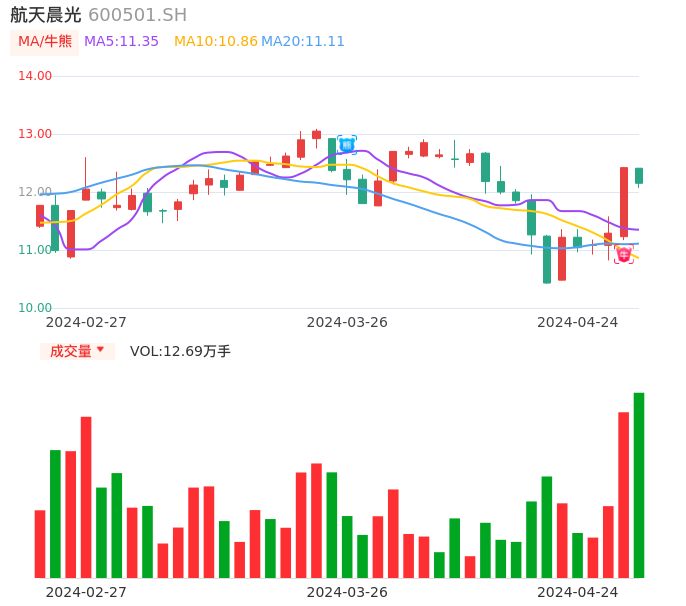This screenshot has height=606, width=686.
Task: Click 2024-03-26 date below the volume chart
Action: (x=347, y=592)
